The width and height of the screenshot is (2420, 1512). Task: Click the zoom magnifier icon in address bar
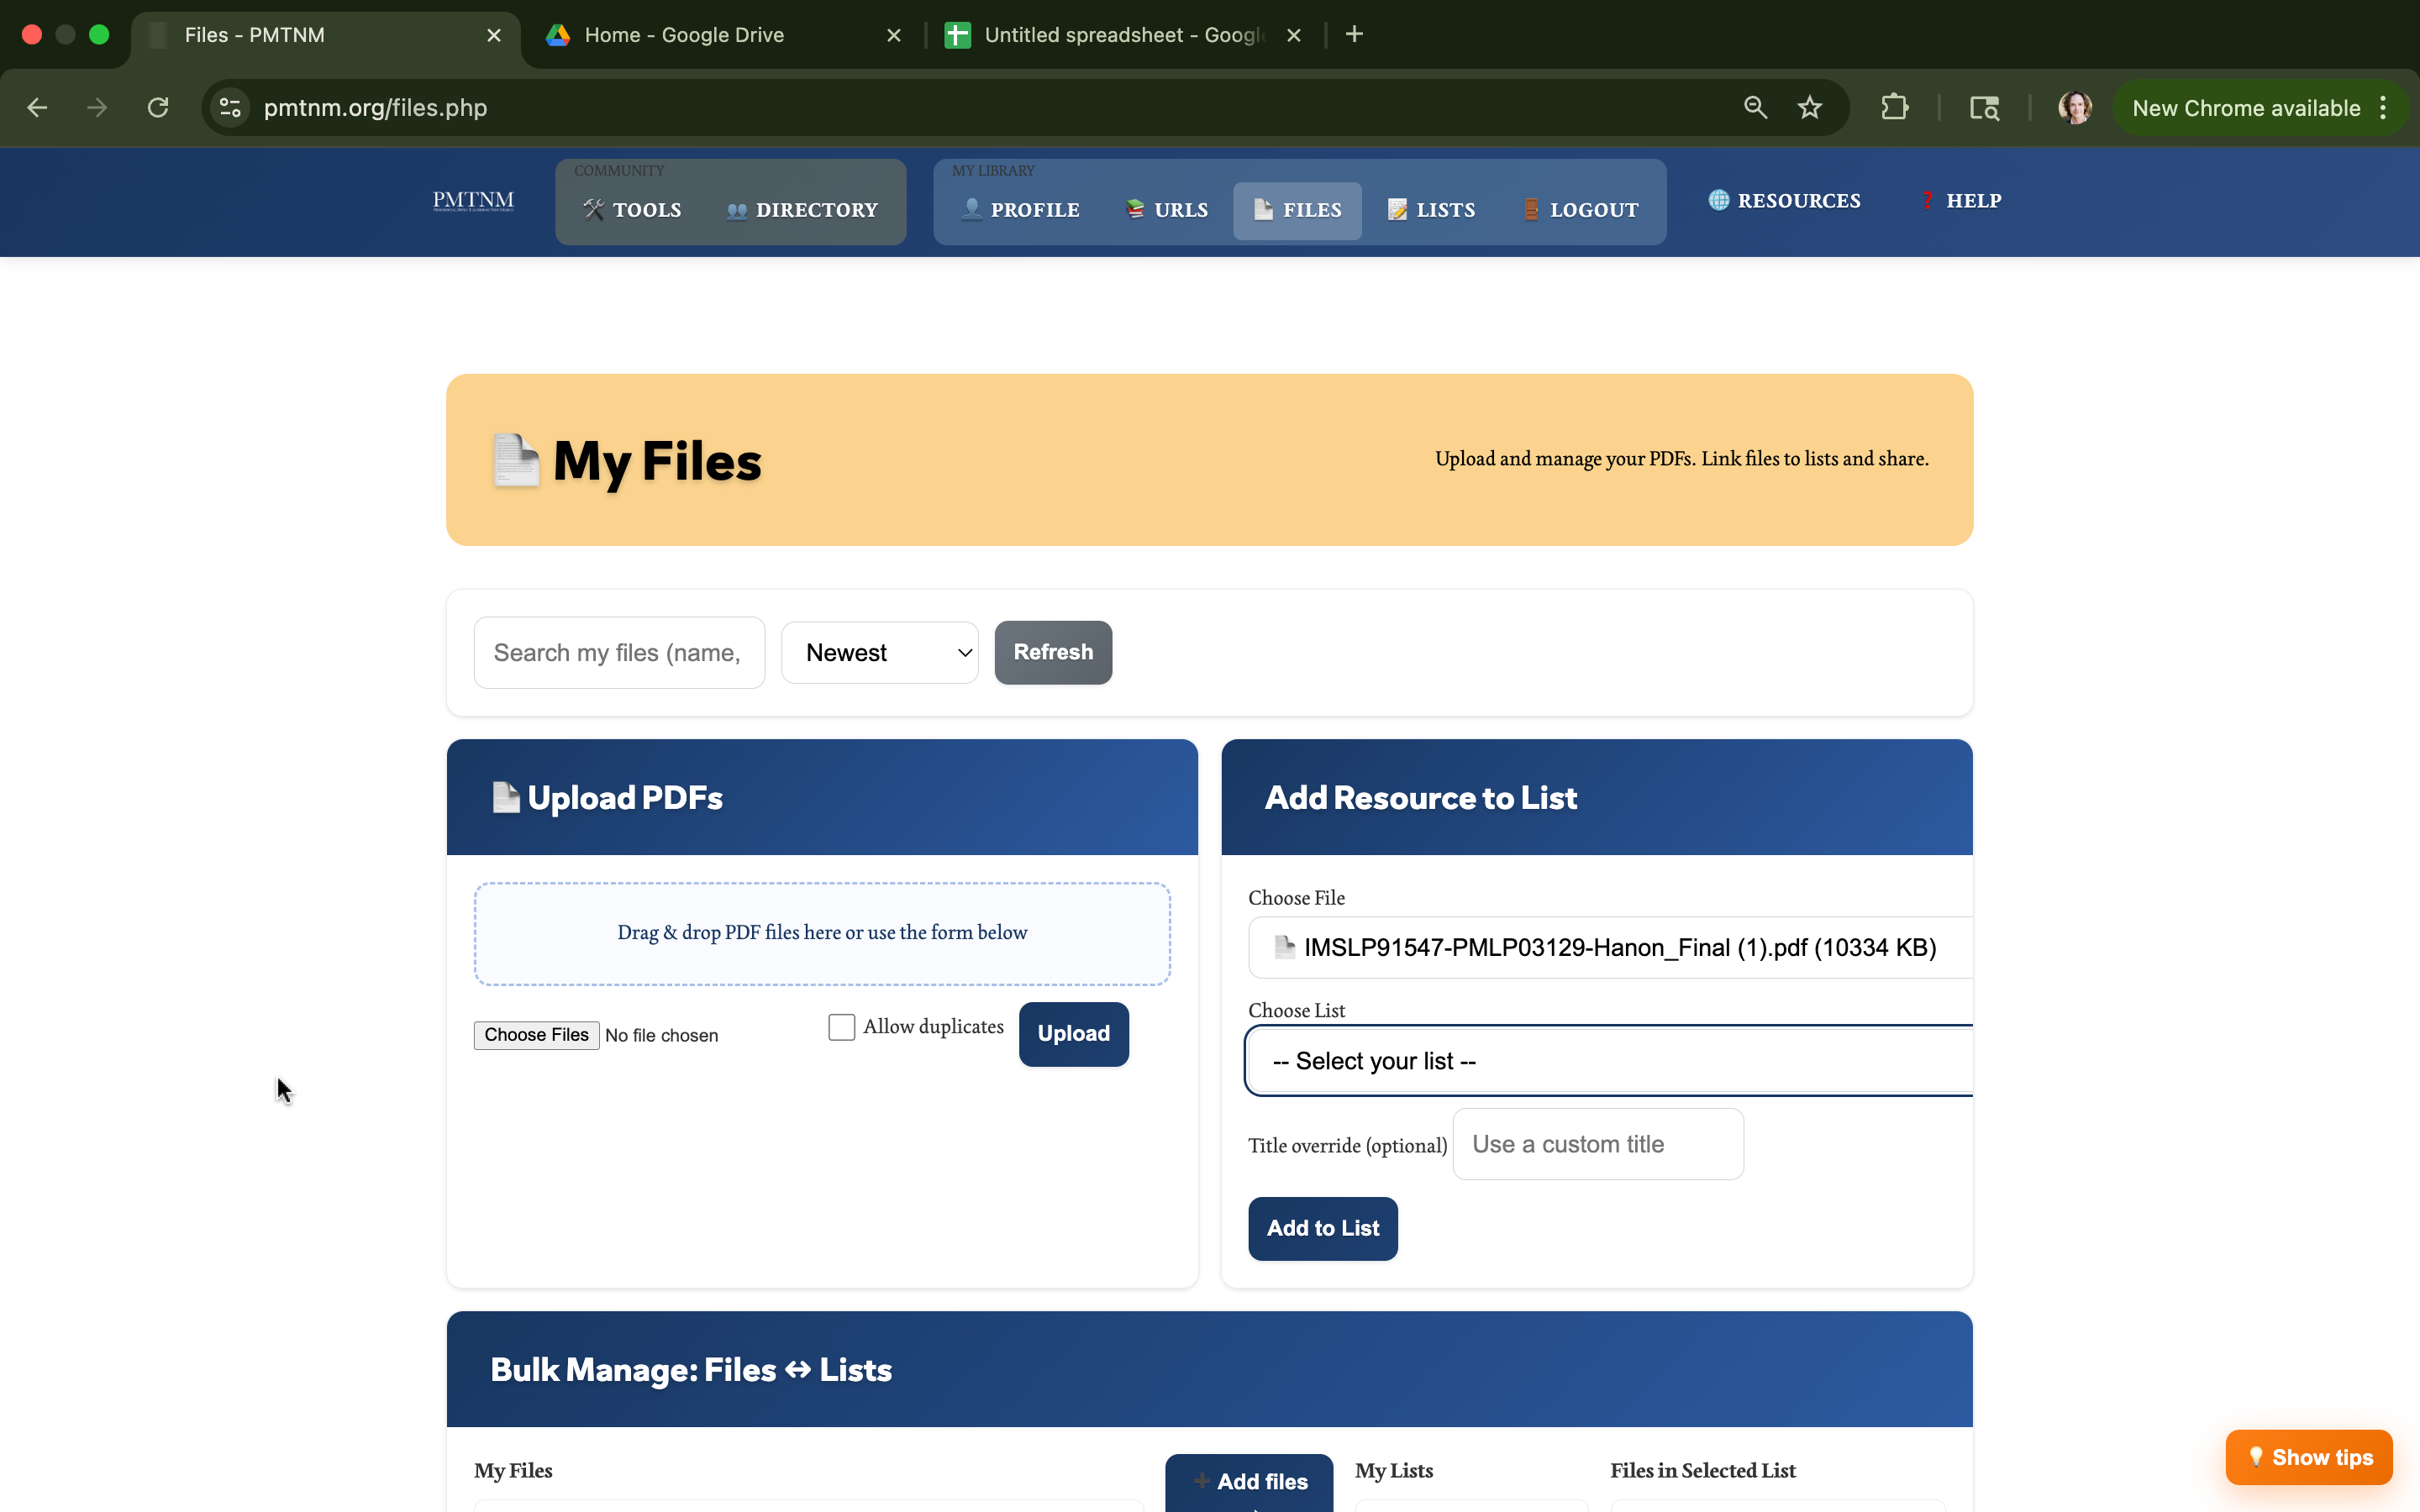1755,108
